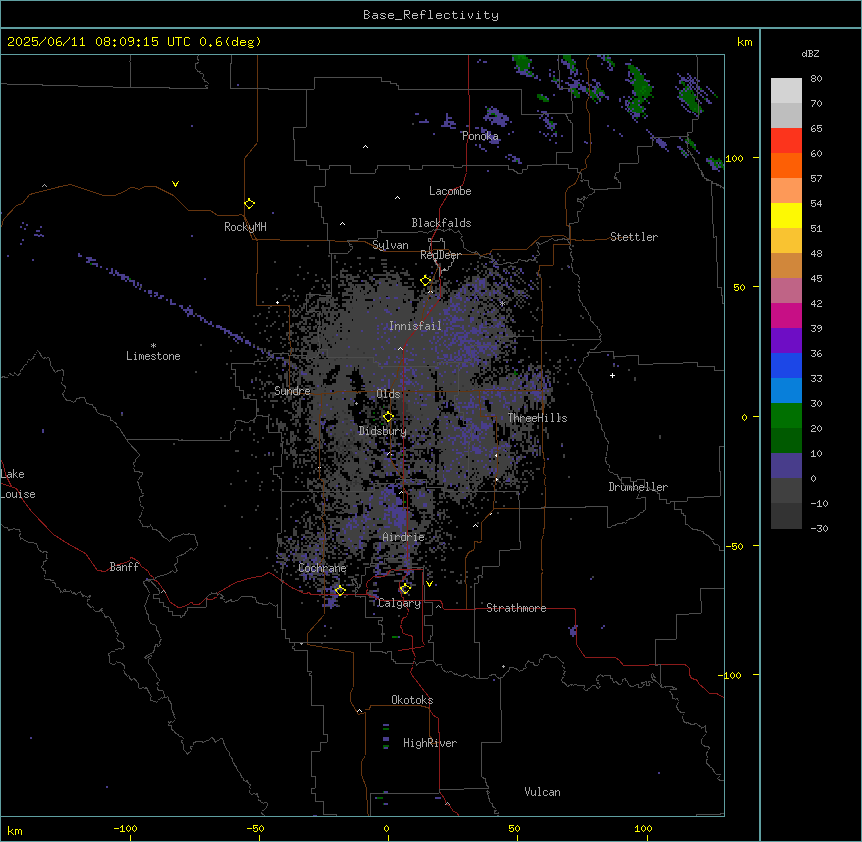Click the Strathmore label
The image size is (862, 842).
(x=516, y=608)
